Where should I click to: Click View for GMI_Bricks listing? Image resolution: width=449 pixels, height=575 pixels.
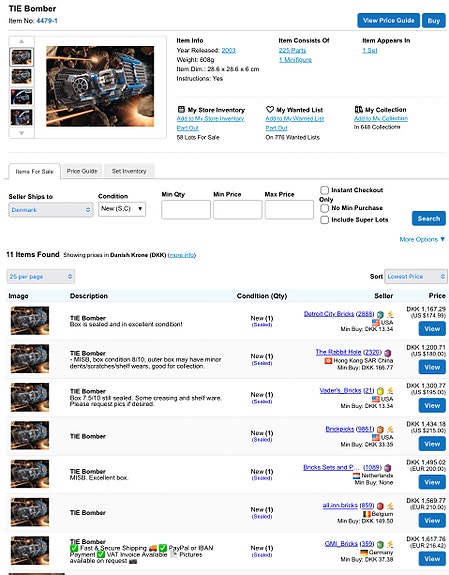coord(432,559)
